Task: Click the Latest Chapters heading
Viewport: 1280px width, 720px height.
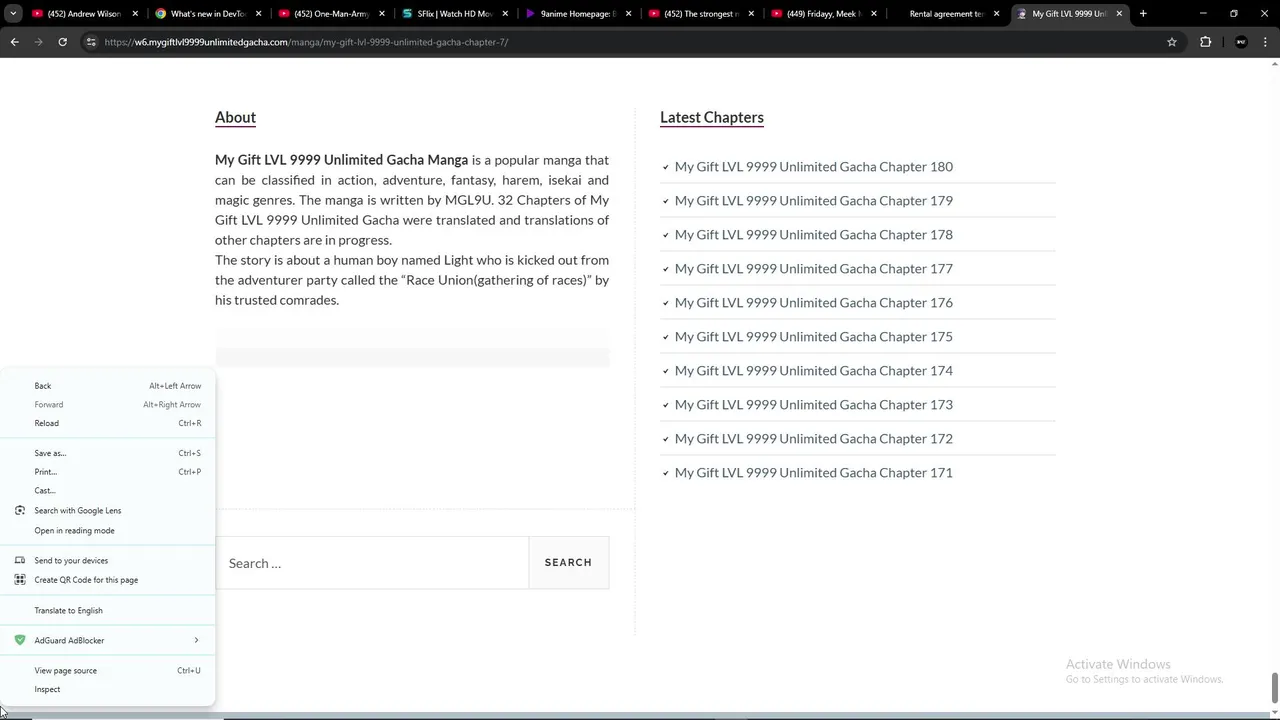Action: click(712, 117)
